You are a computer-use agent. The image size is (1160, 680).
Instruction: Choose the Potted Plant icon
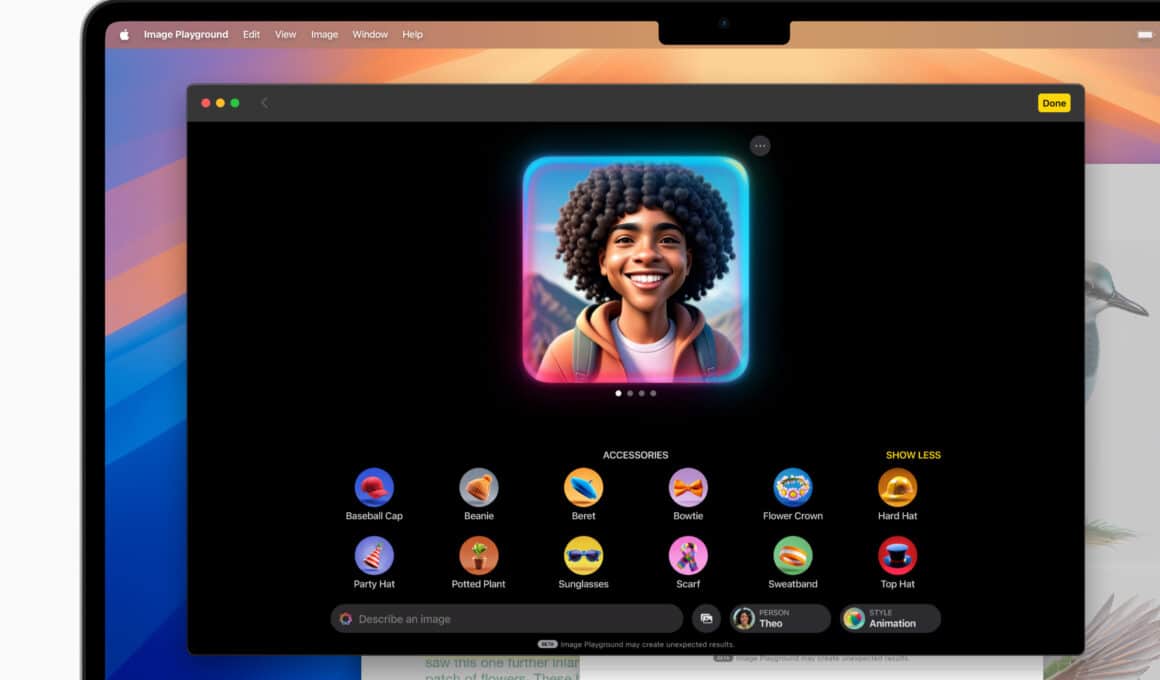(479, 556)
